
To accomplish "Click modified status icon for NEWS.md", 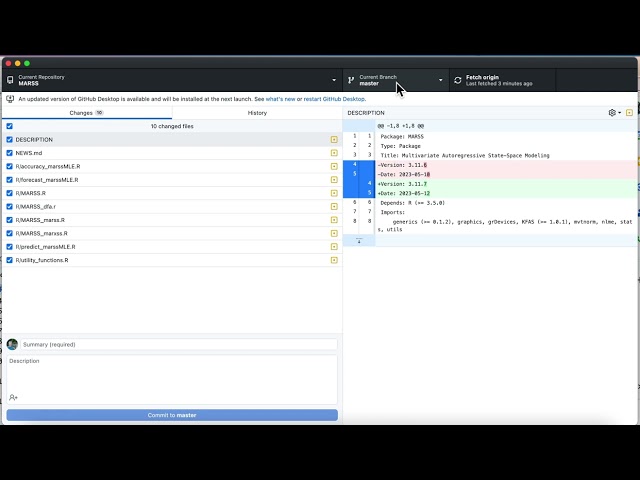I will click(x=334, y=153).
